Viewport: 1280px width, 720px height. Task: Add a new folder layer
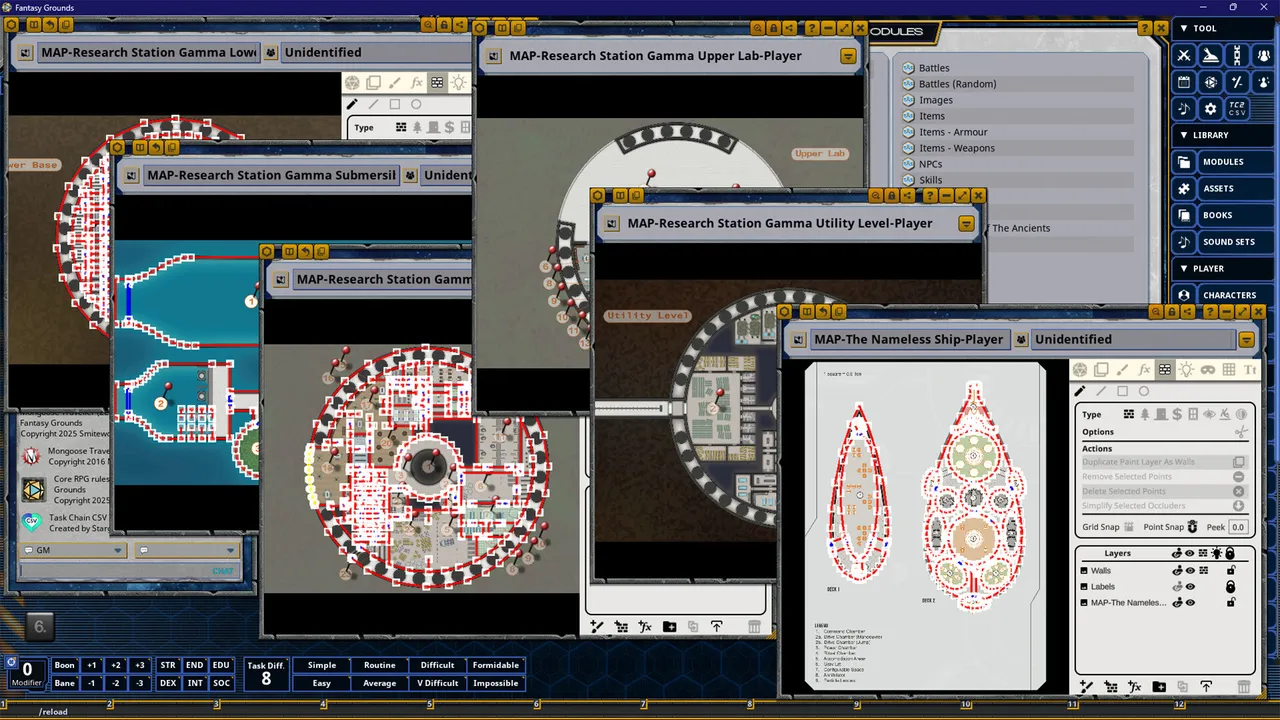coord(1159,686)
